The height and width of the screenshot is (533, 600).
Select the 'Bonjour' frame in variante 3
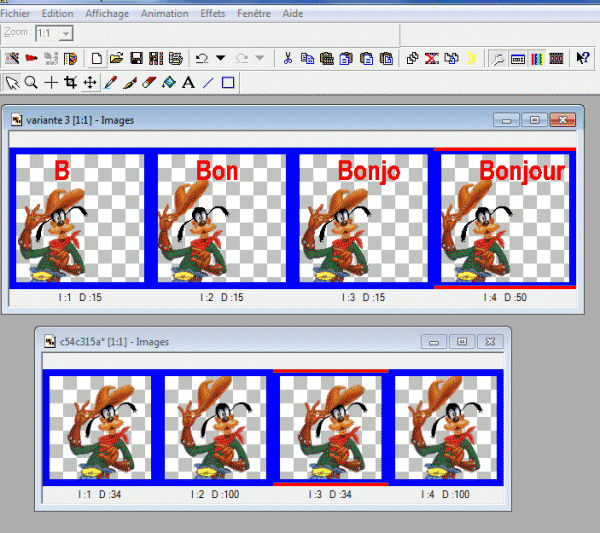click(505, 218)
